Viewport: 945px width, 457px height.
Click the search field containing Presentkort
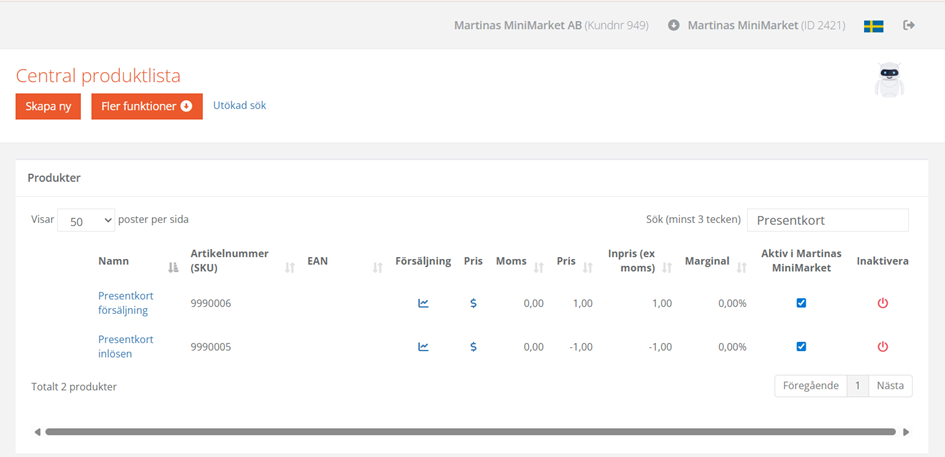[827, 220]
